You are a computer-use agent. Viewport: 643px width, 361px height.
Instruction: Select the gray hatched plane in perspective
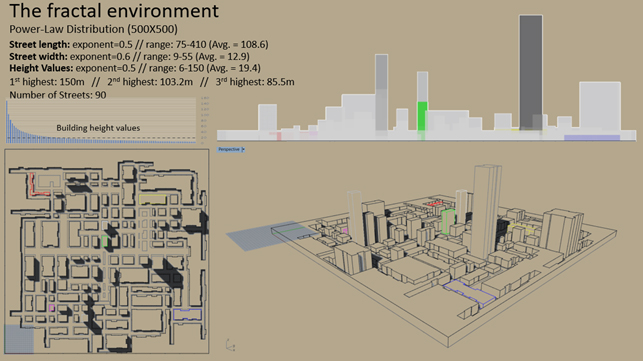(268, 236)
